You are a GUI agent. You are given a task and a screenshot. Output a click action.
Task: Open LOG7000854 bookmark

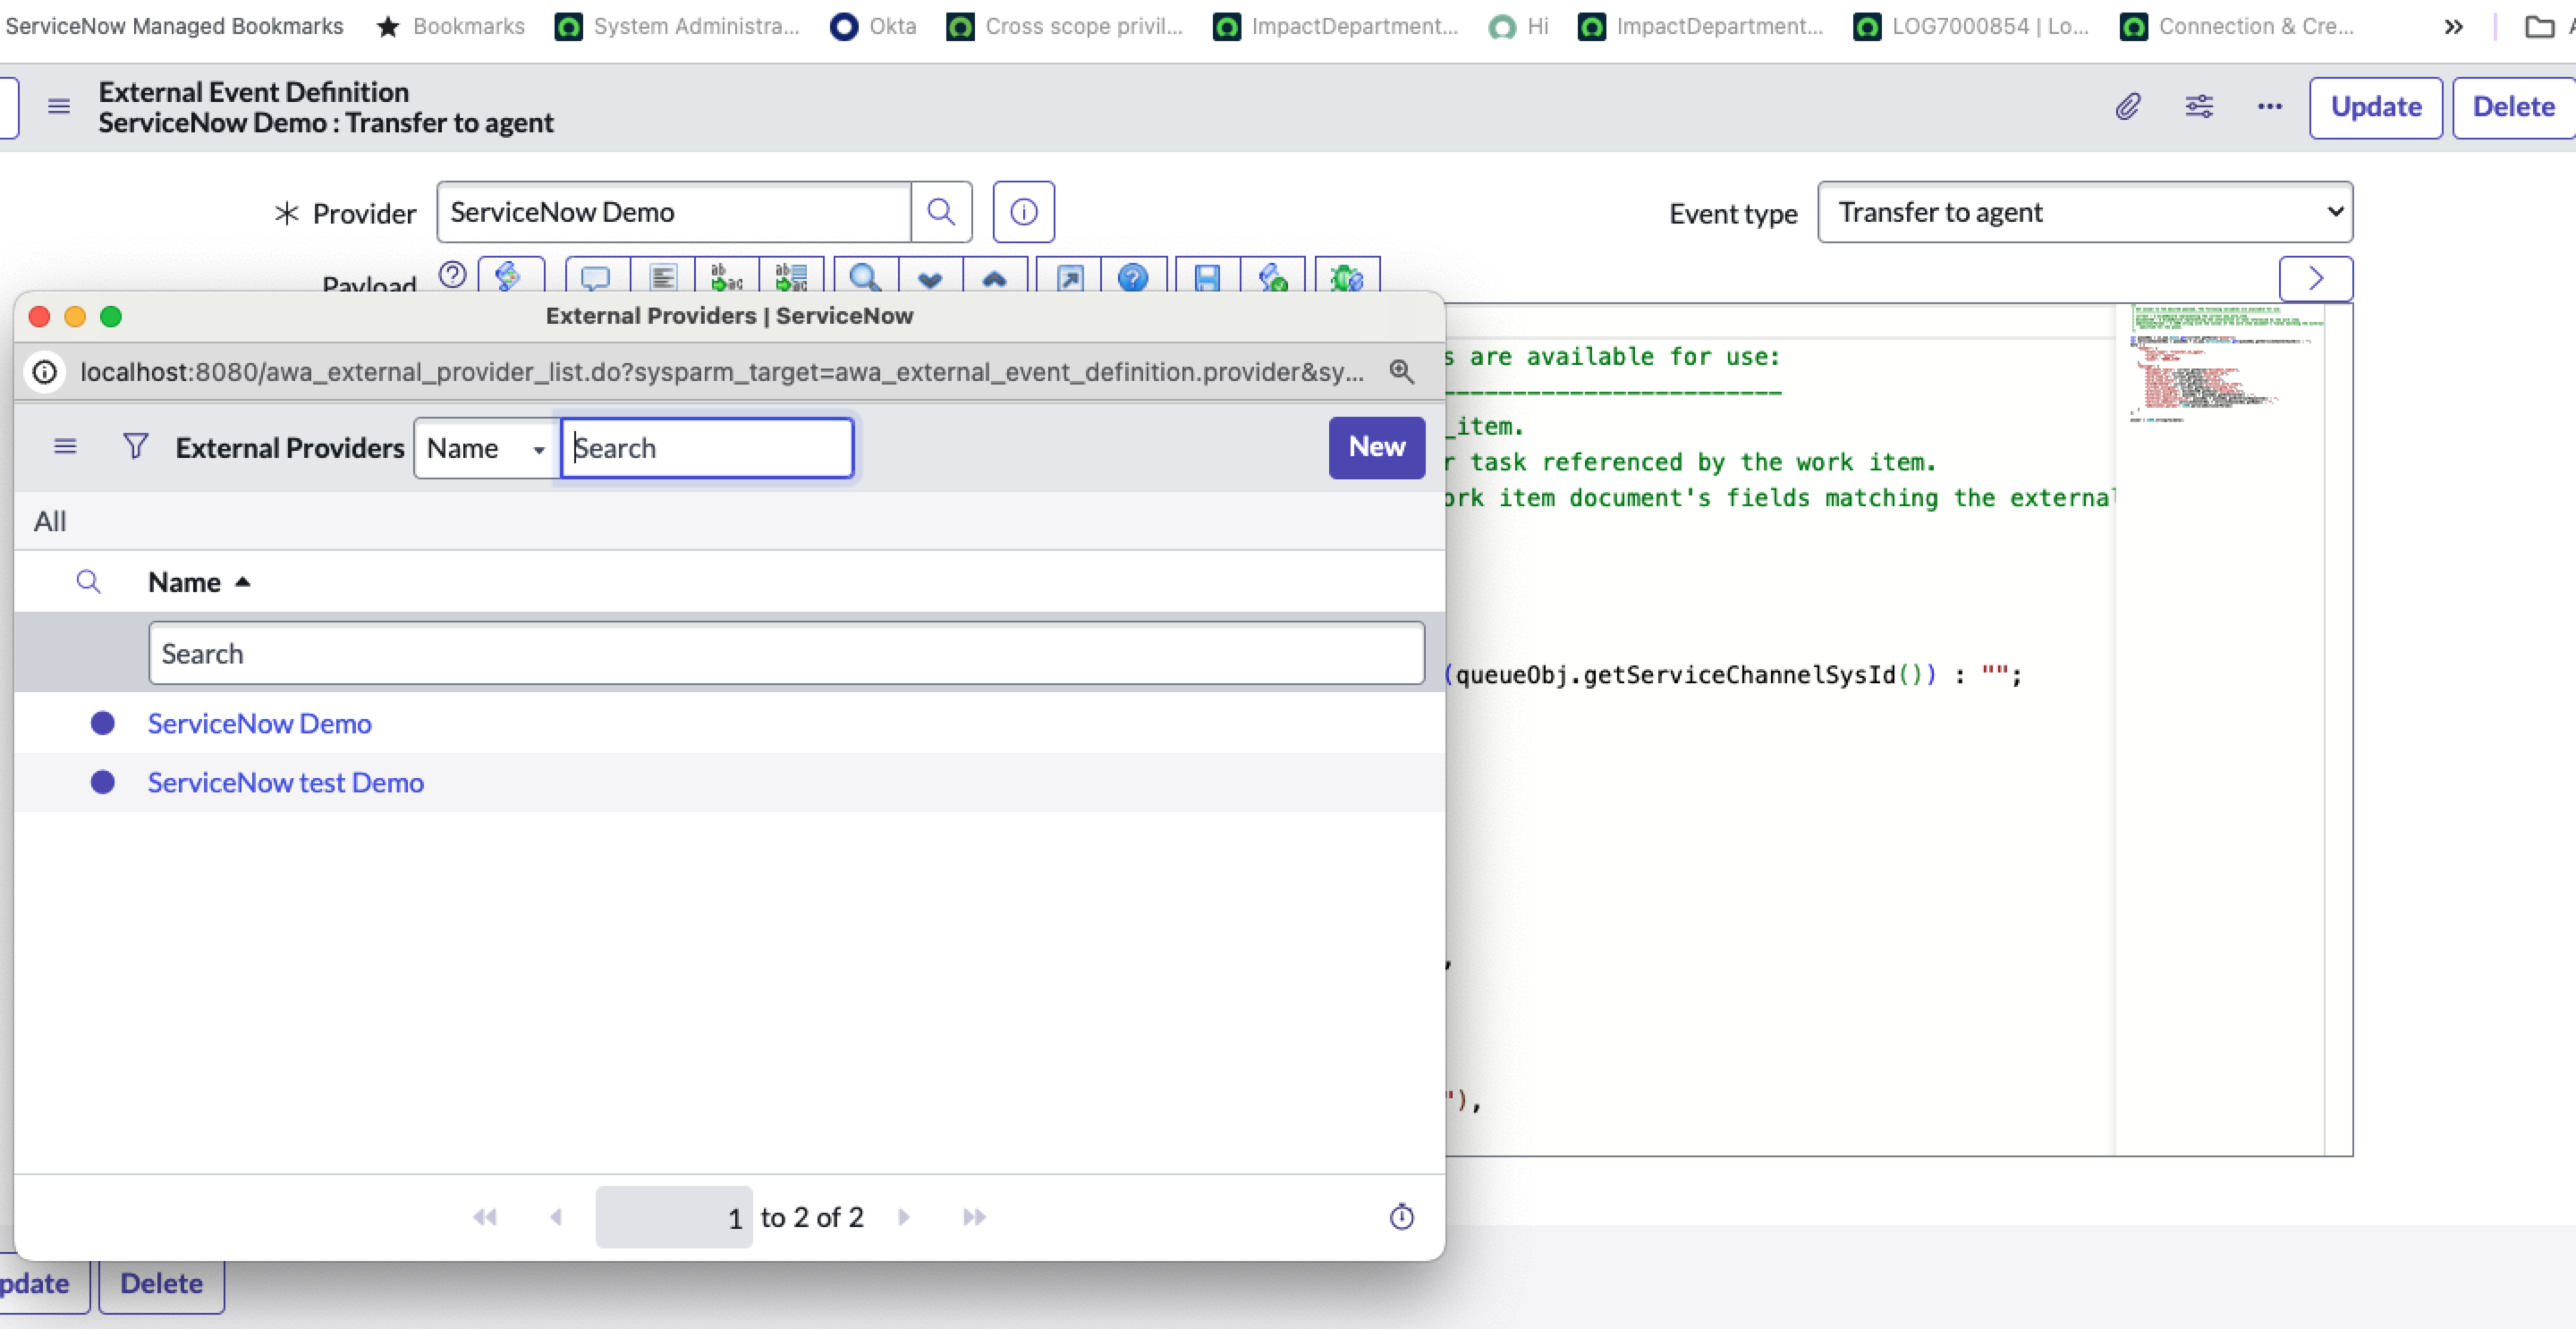tap(1971, 26)
